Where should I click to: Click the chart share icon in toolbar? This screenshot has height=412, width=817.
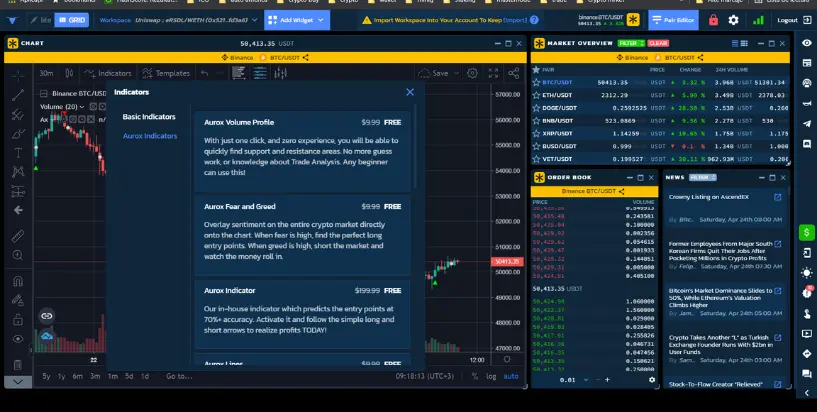pos(513,73)
